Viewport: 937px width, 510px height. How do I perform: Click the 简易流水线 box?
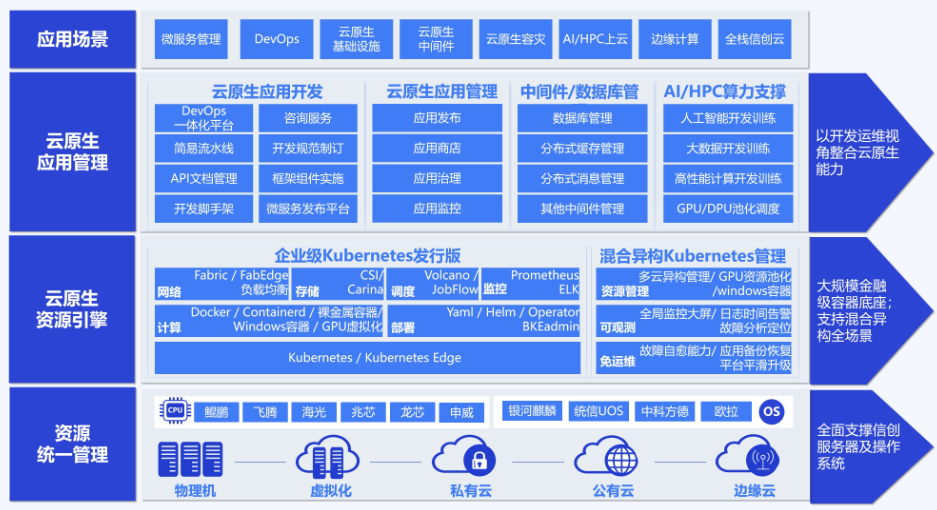tap(204, 148)
